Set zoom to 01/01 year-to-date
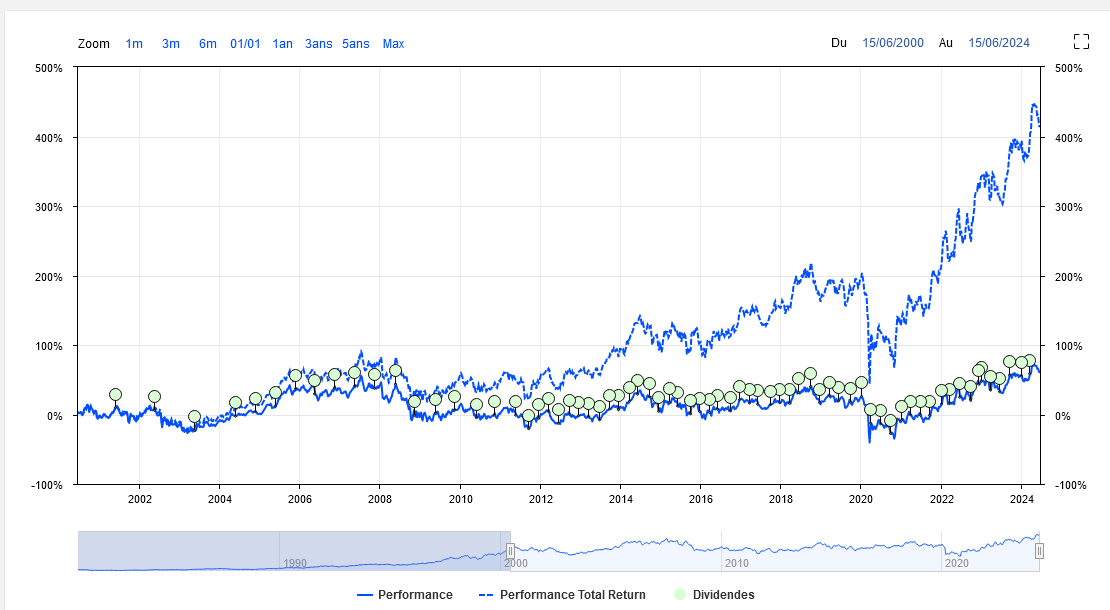Image resolution: width=1110 pixels, height=610 pixels. 245,44
